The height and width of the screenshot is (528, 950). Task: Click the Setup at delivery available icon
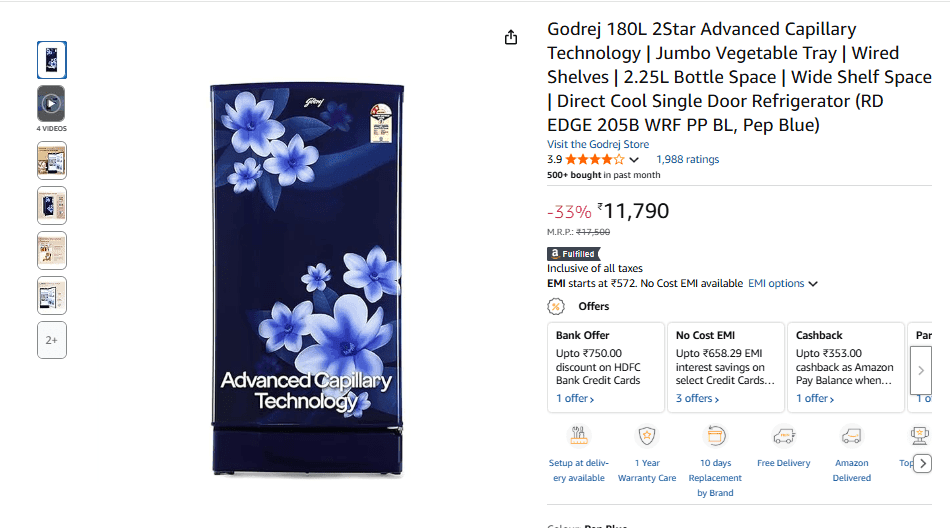pos(578,436)
